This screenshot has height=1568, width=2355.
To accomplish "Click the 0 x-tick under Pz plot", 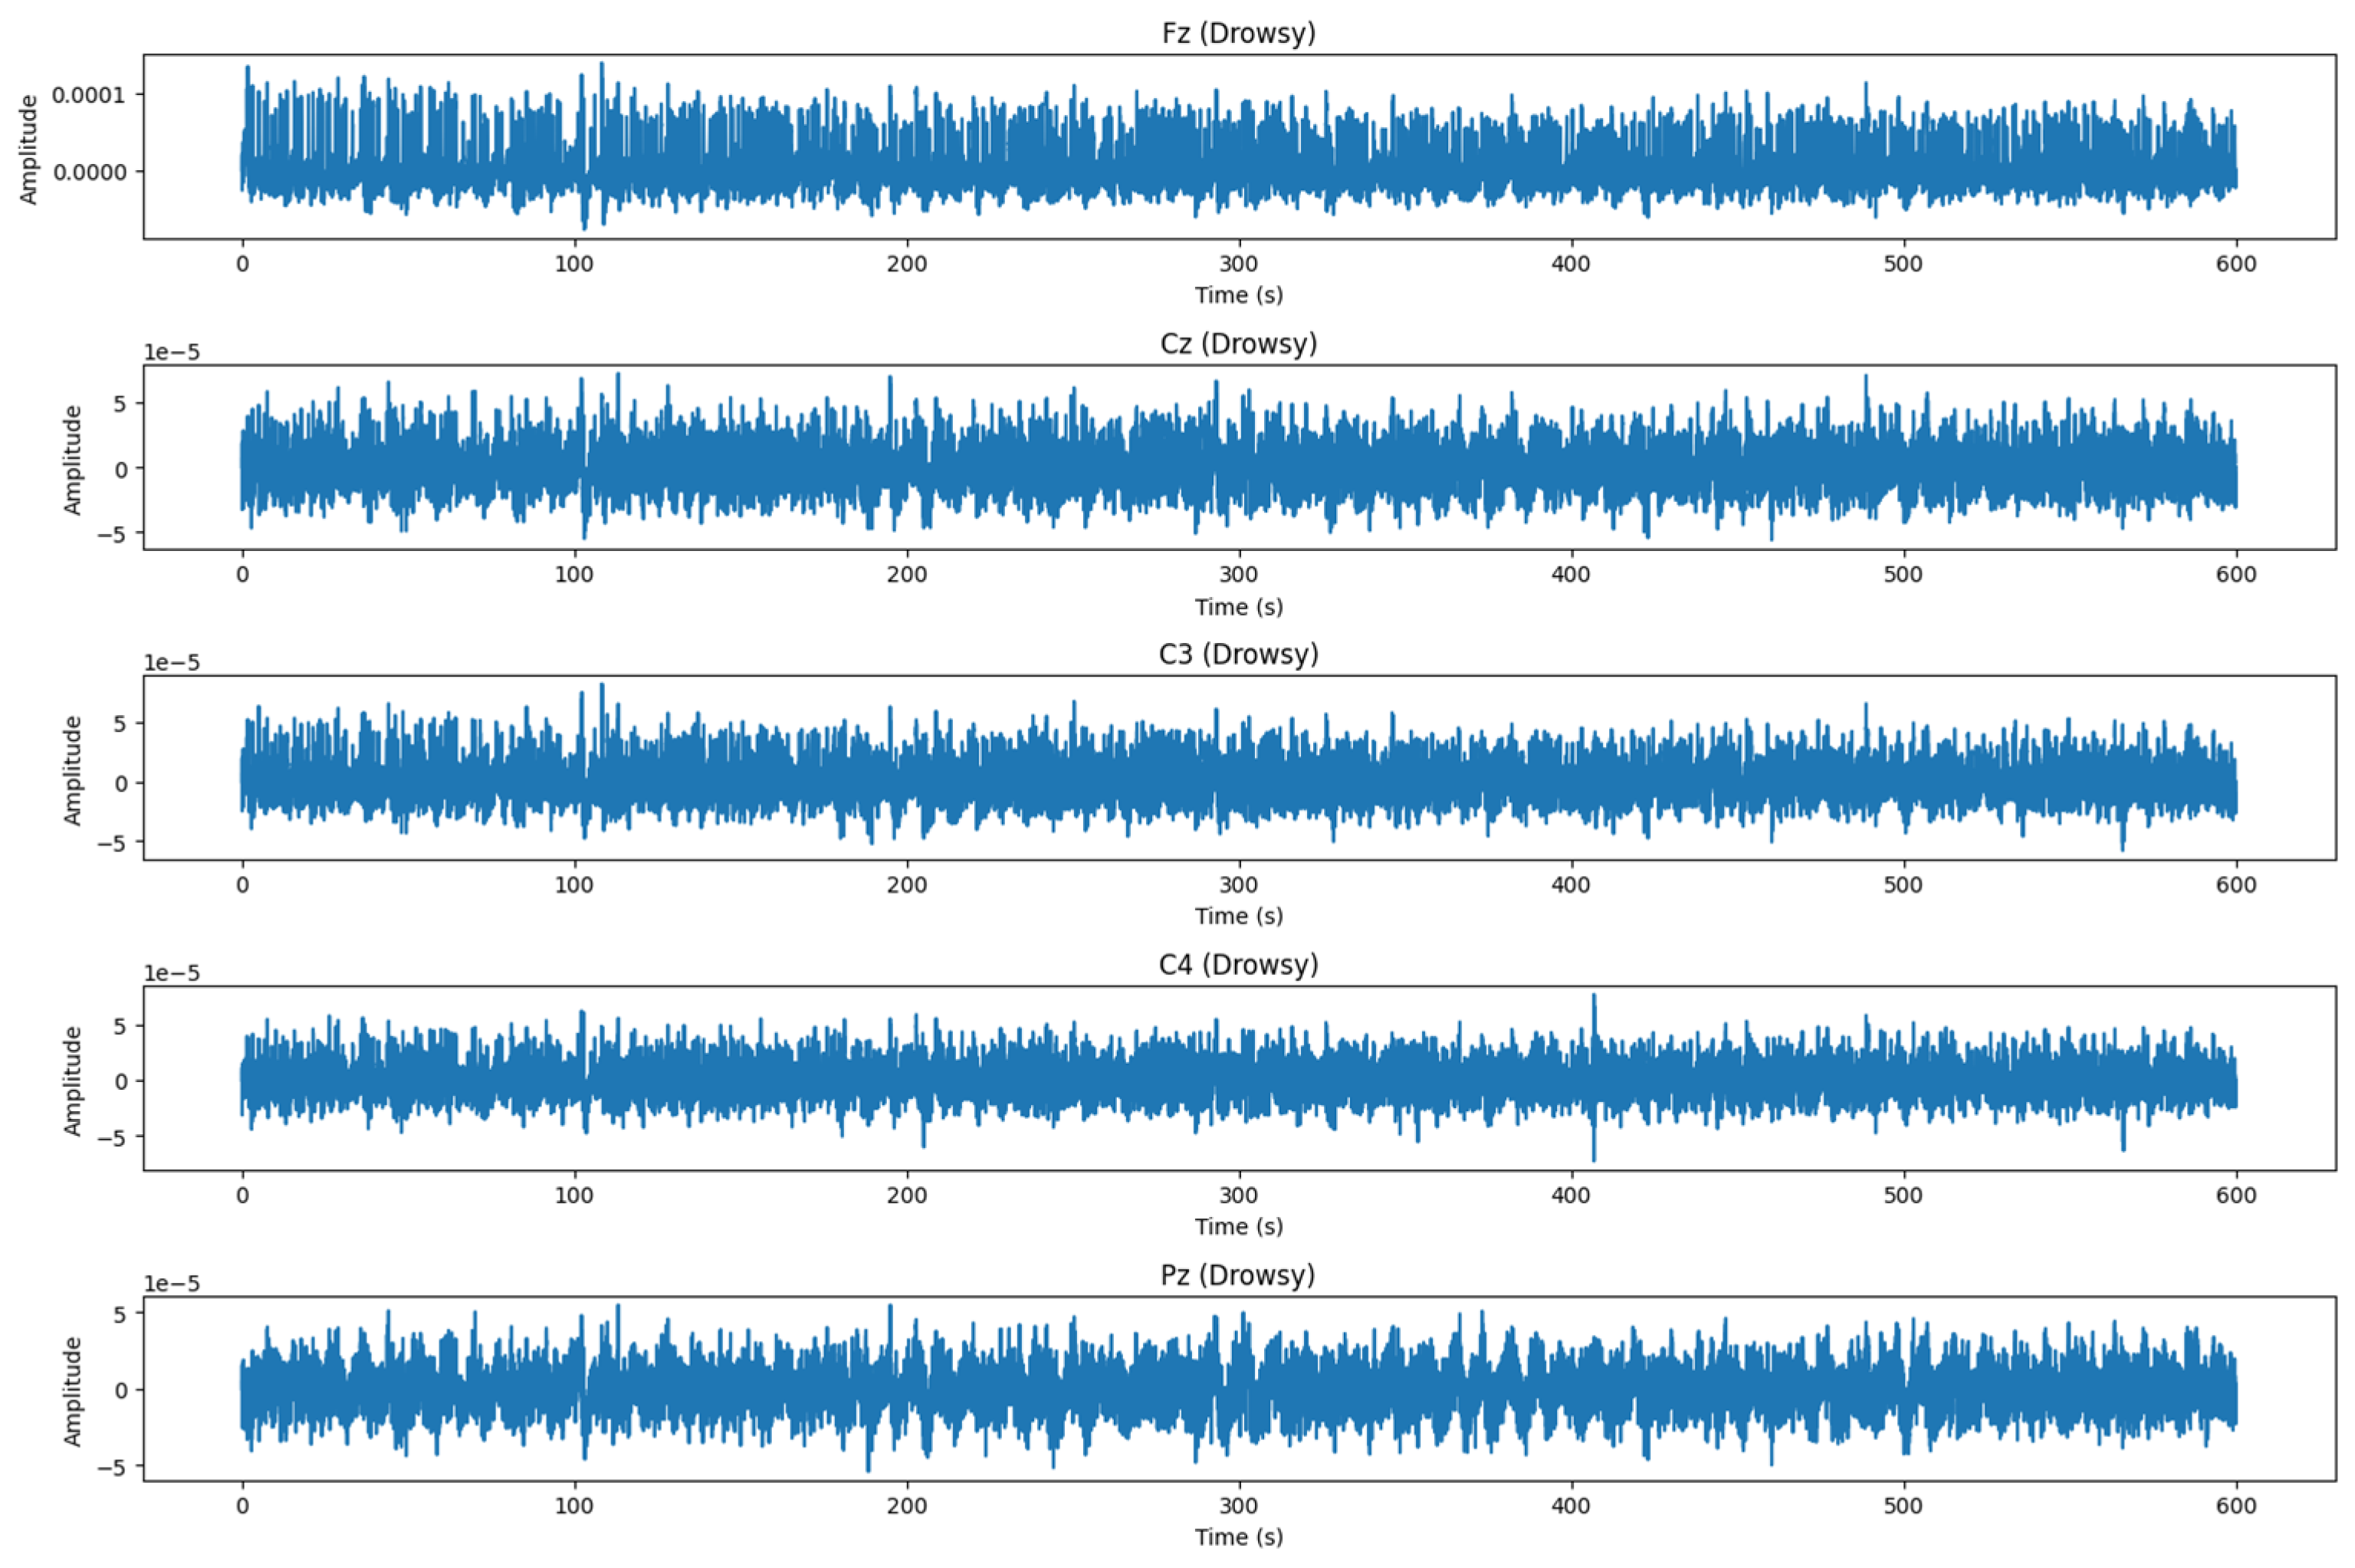I will [242, 1506].
